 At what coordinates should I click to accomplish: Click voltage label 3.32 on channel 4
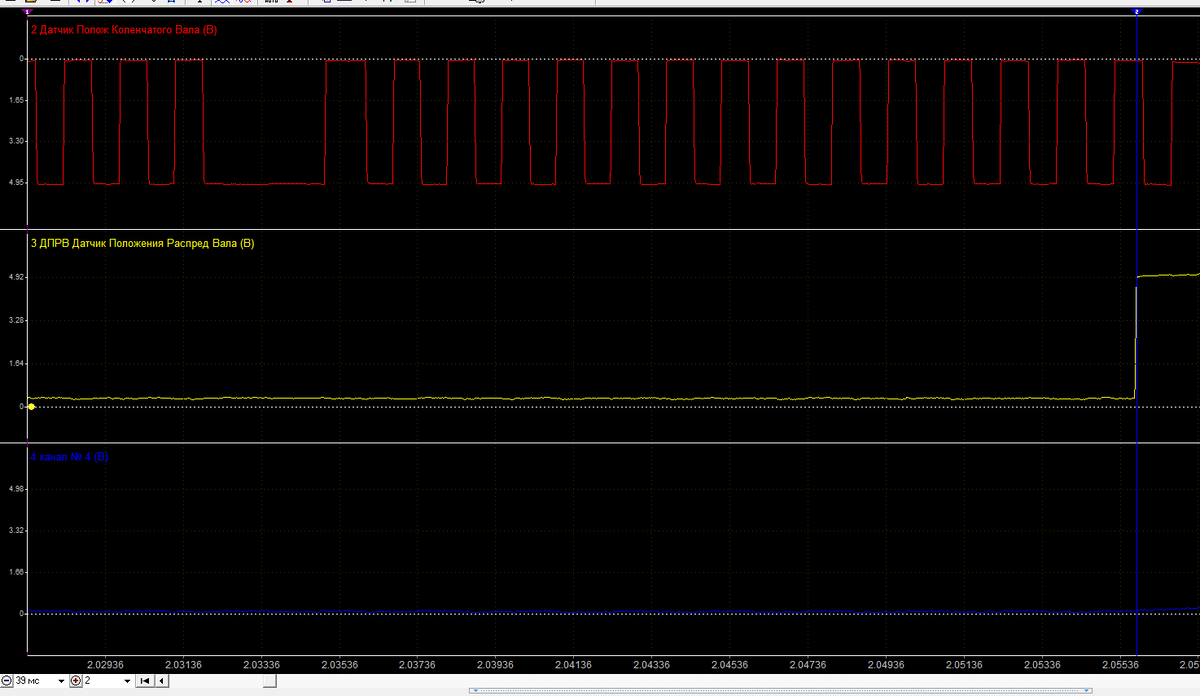point(16,531)
